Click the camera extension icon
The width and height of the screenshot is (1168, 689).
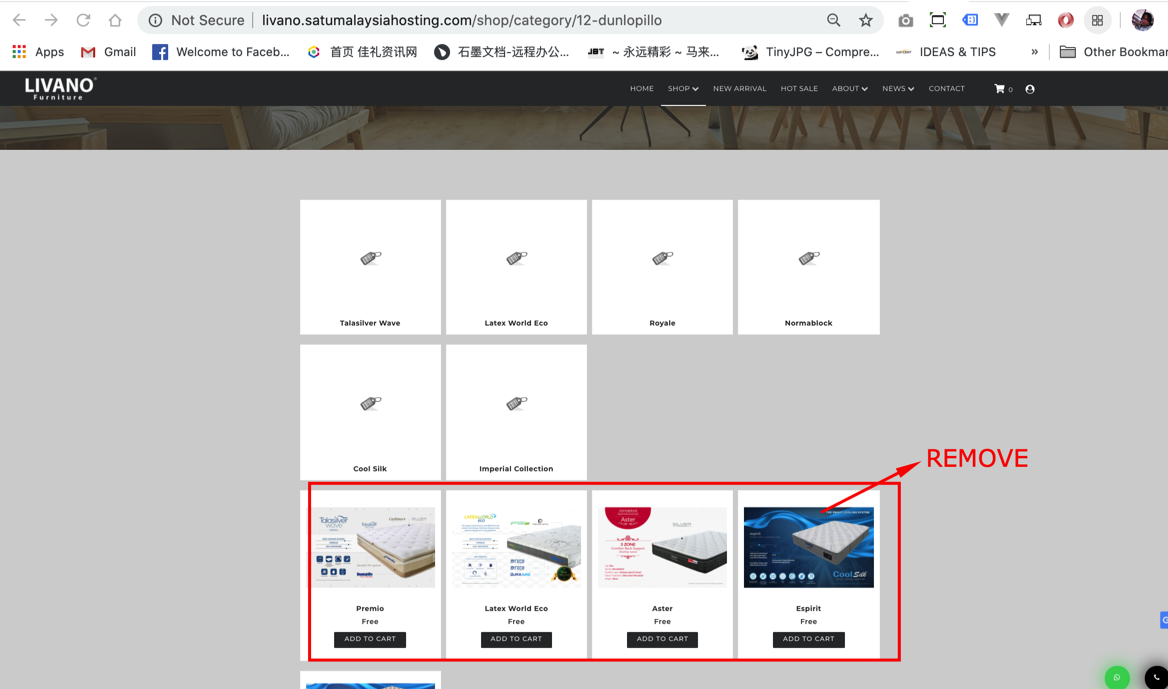pos(905,20)
